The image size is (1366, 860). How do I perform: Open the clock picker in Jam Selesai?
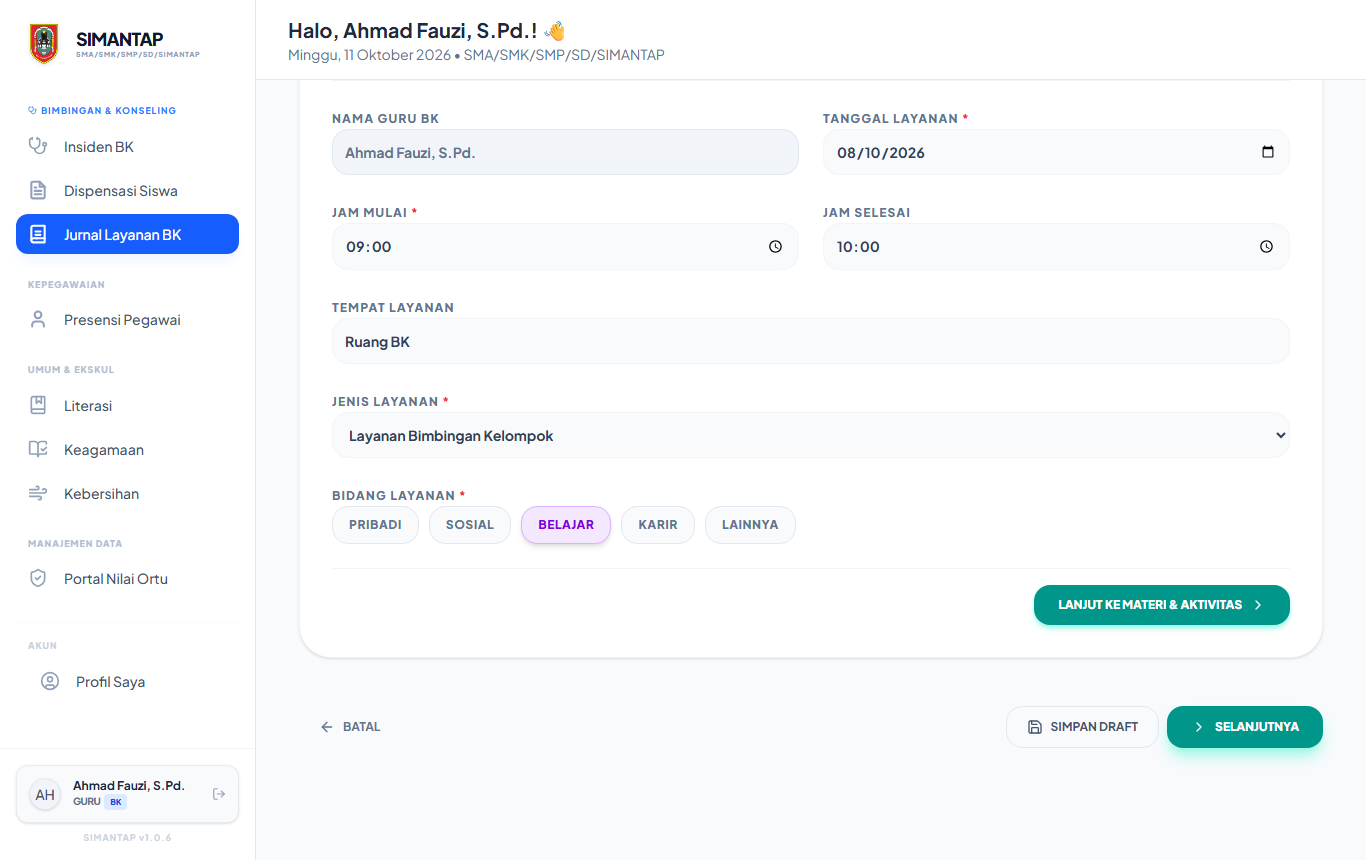point(1266,247)
